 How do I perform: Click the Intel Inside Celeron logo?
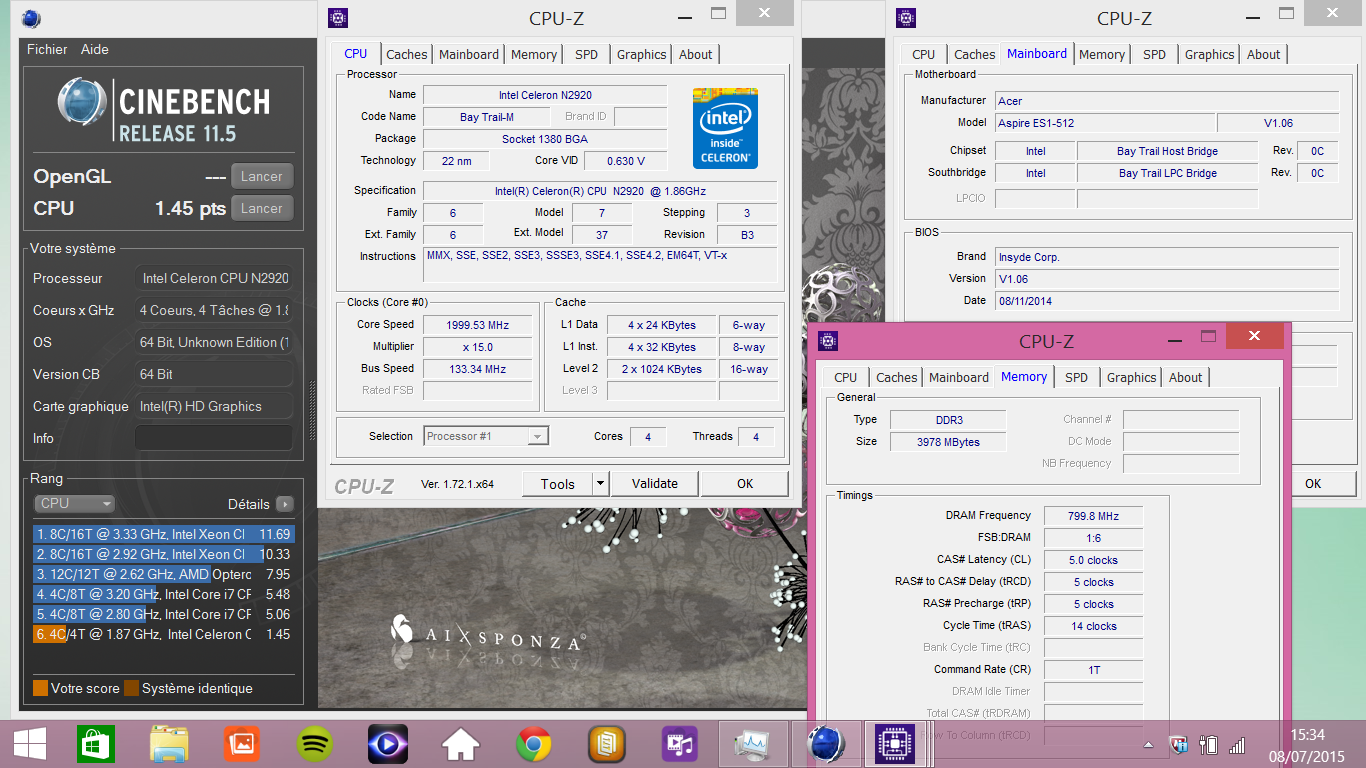coord(726,128)
